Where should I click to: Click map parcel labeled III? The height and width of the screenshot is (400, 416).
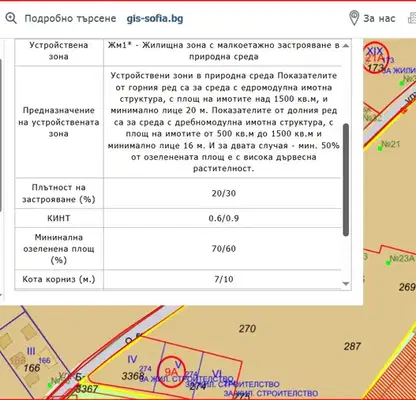31,351
